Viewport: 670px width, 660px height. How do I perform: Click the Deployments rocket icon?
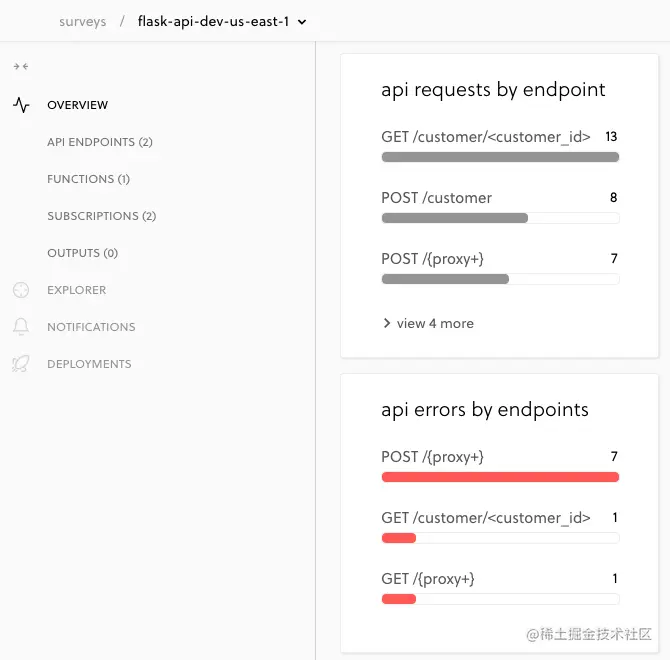point(21,364)
